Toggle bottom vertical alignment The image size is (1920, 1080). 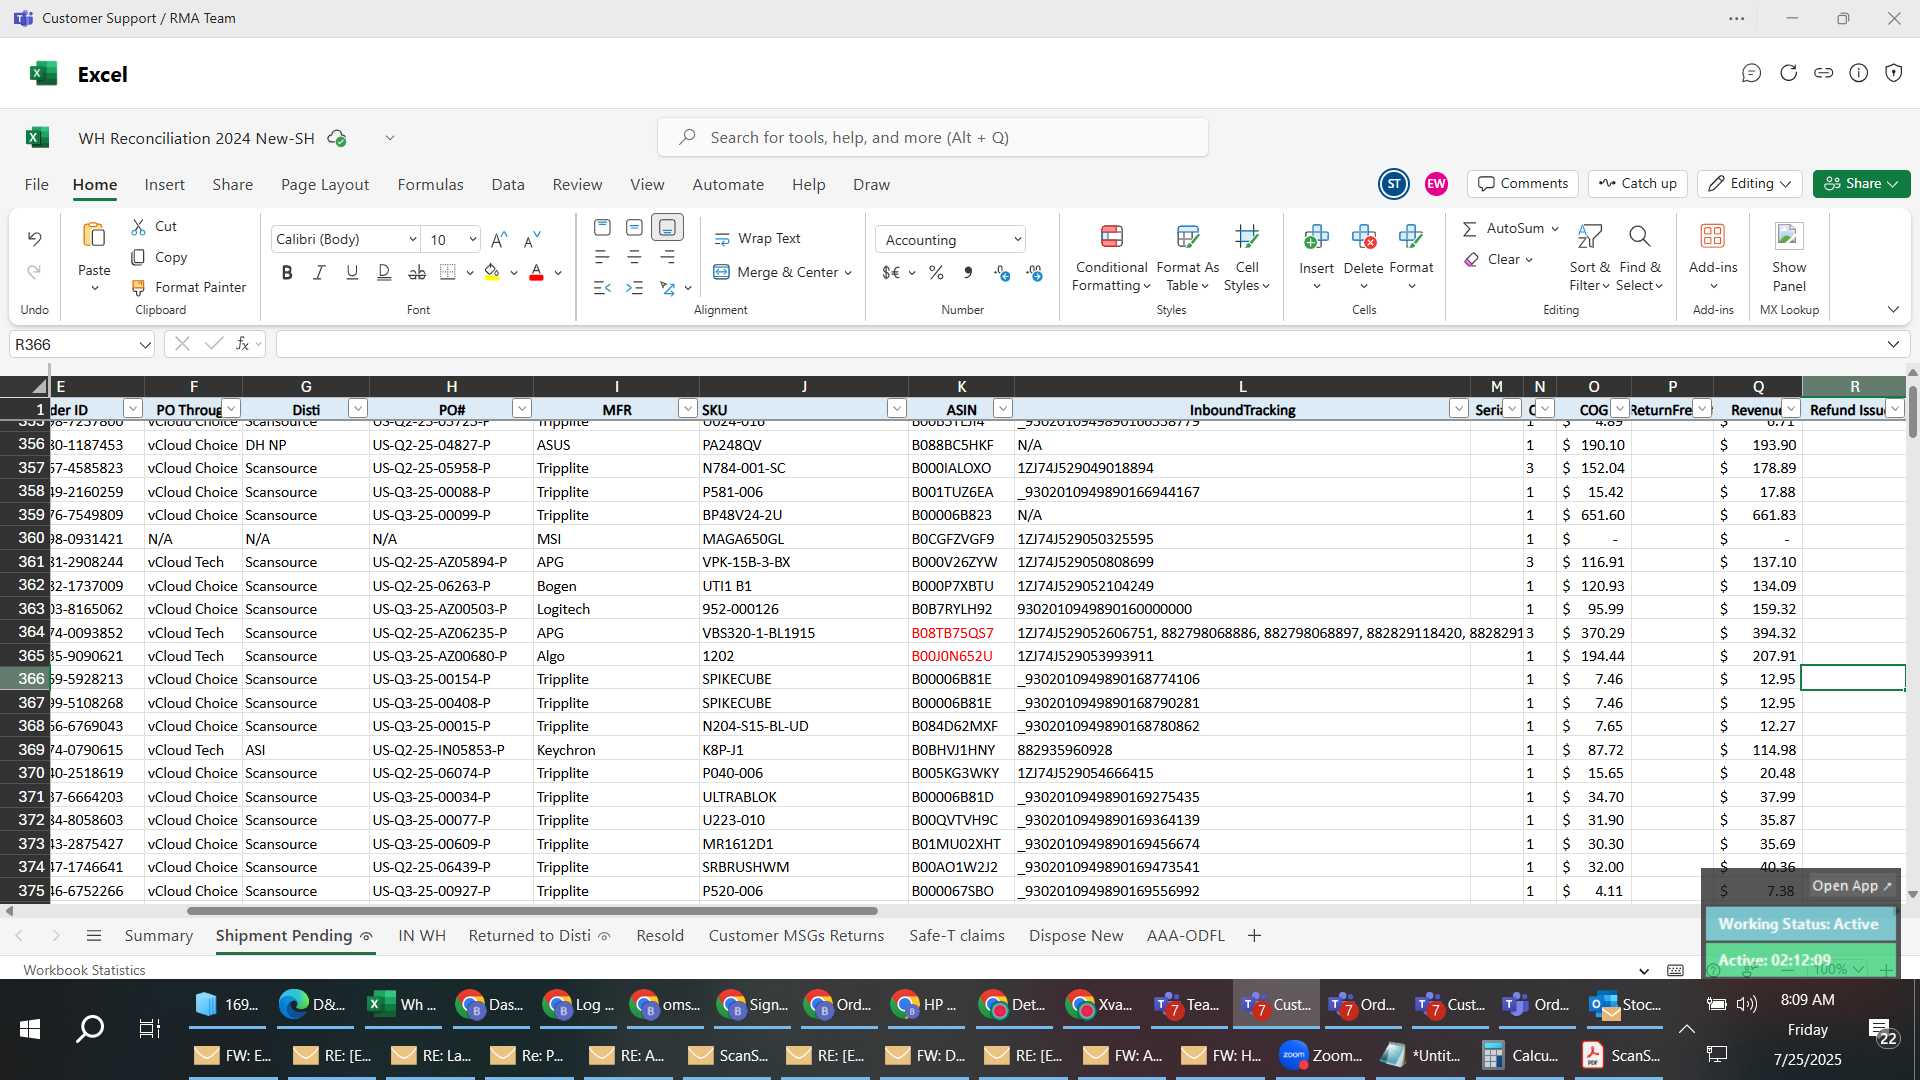(667, 227)
